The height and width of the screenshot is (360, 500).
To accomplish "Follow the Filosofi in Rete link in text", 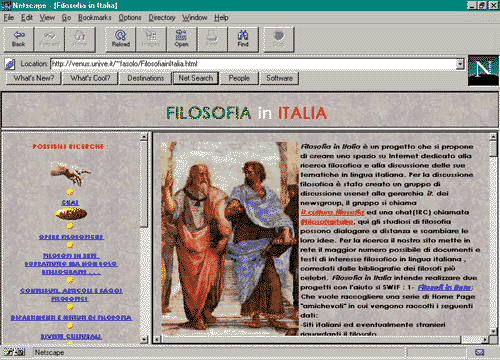I will pos(445,287).
